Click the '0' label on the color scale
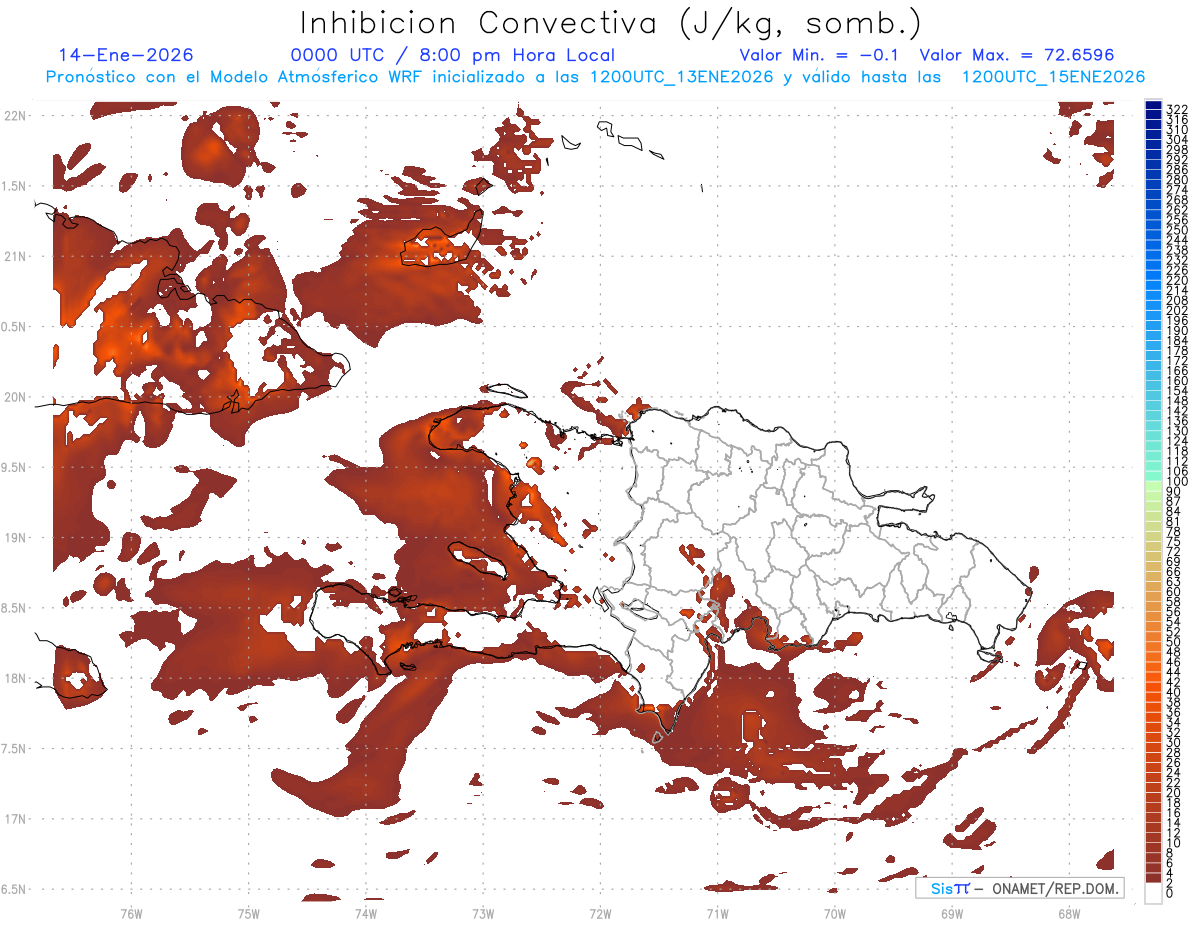Screen dimensions: 1200x927 coord(1170,893)
